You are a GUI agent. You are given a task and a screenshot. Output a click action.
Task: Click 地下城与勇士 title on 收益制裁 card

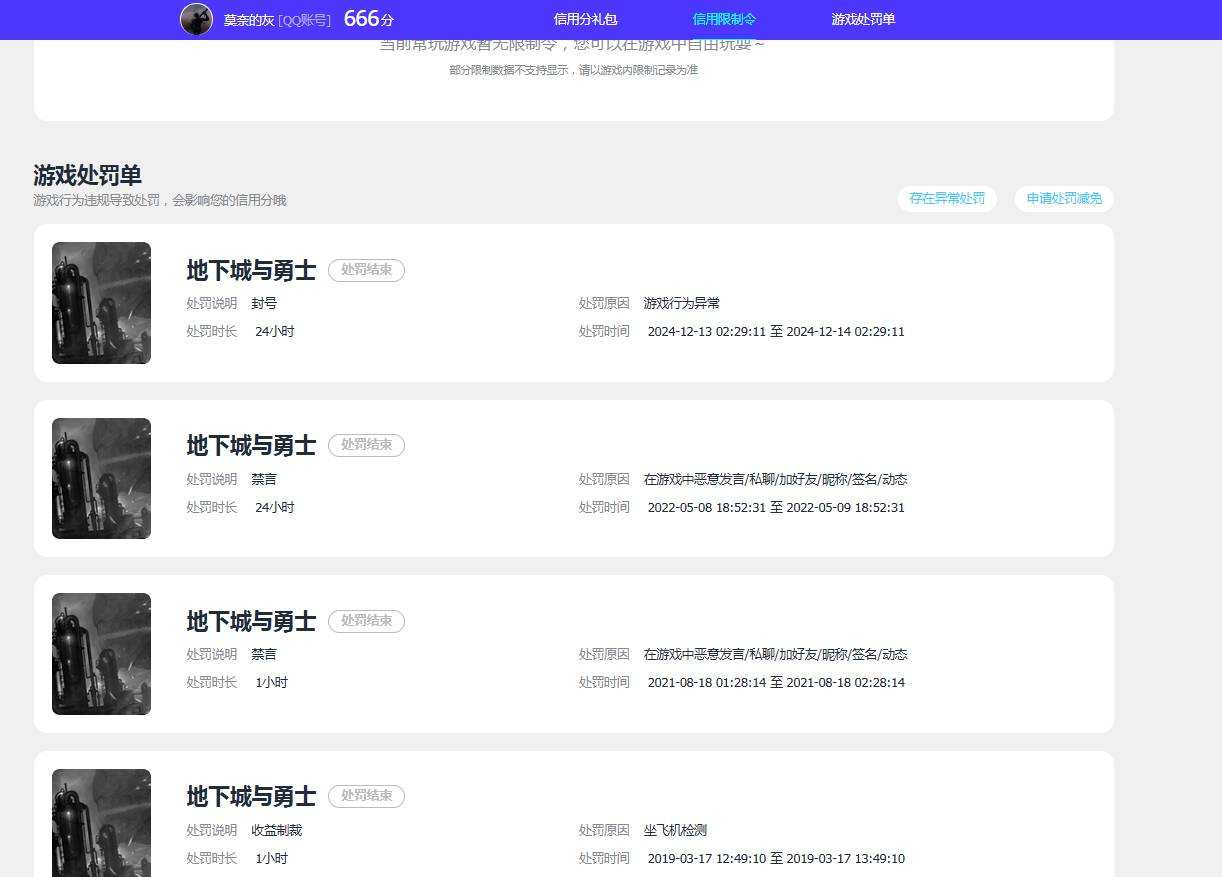[251, 796]
